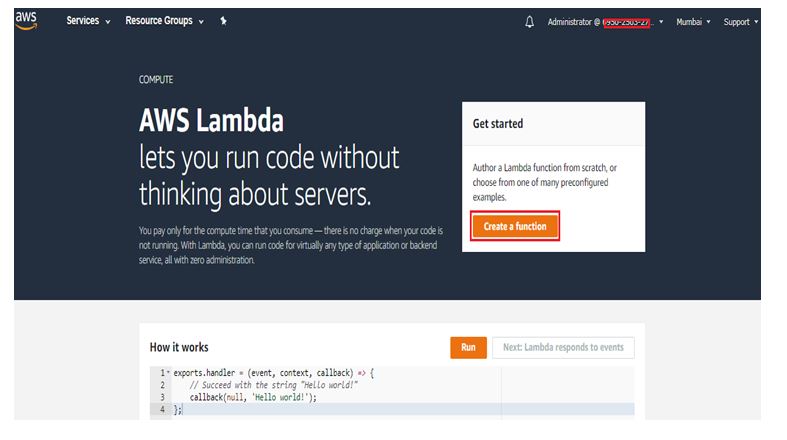
Task: Click the AWS Lambda heading
Action: pos(211,120)
